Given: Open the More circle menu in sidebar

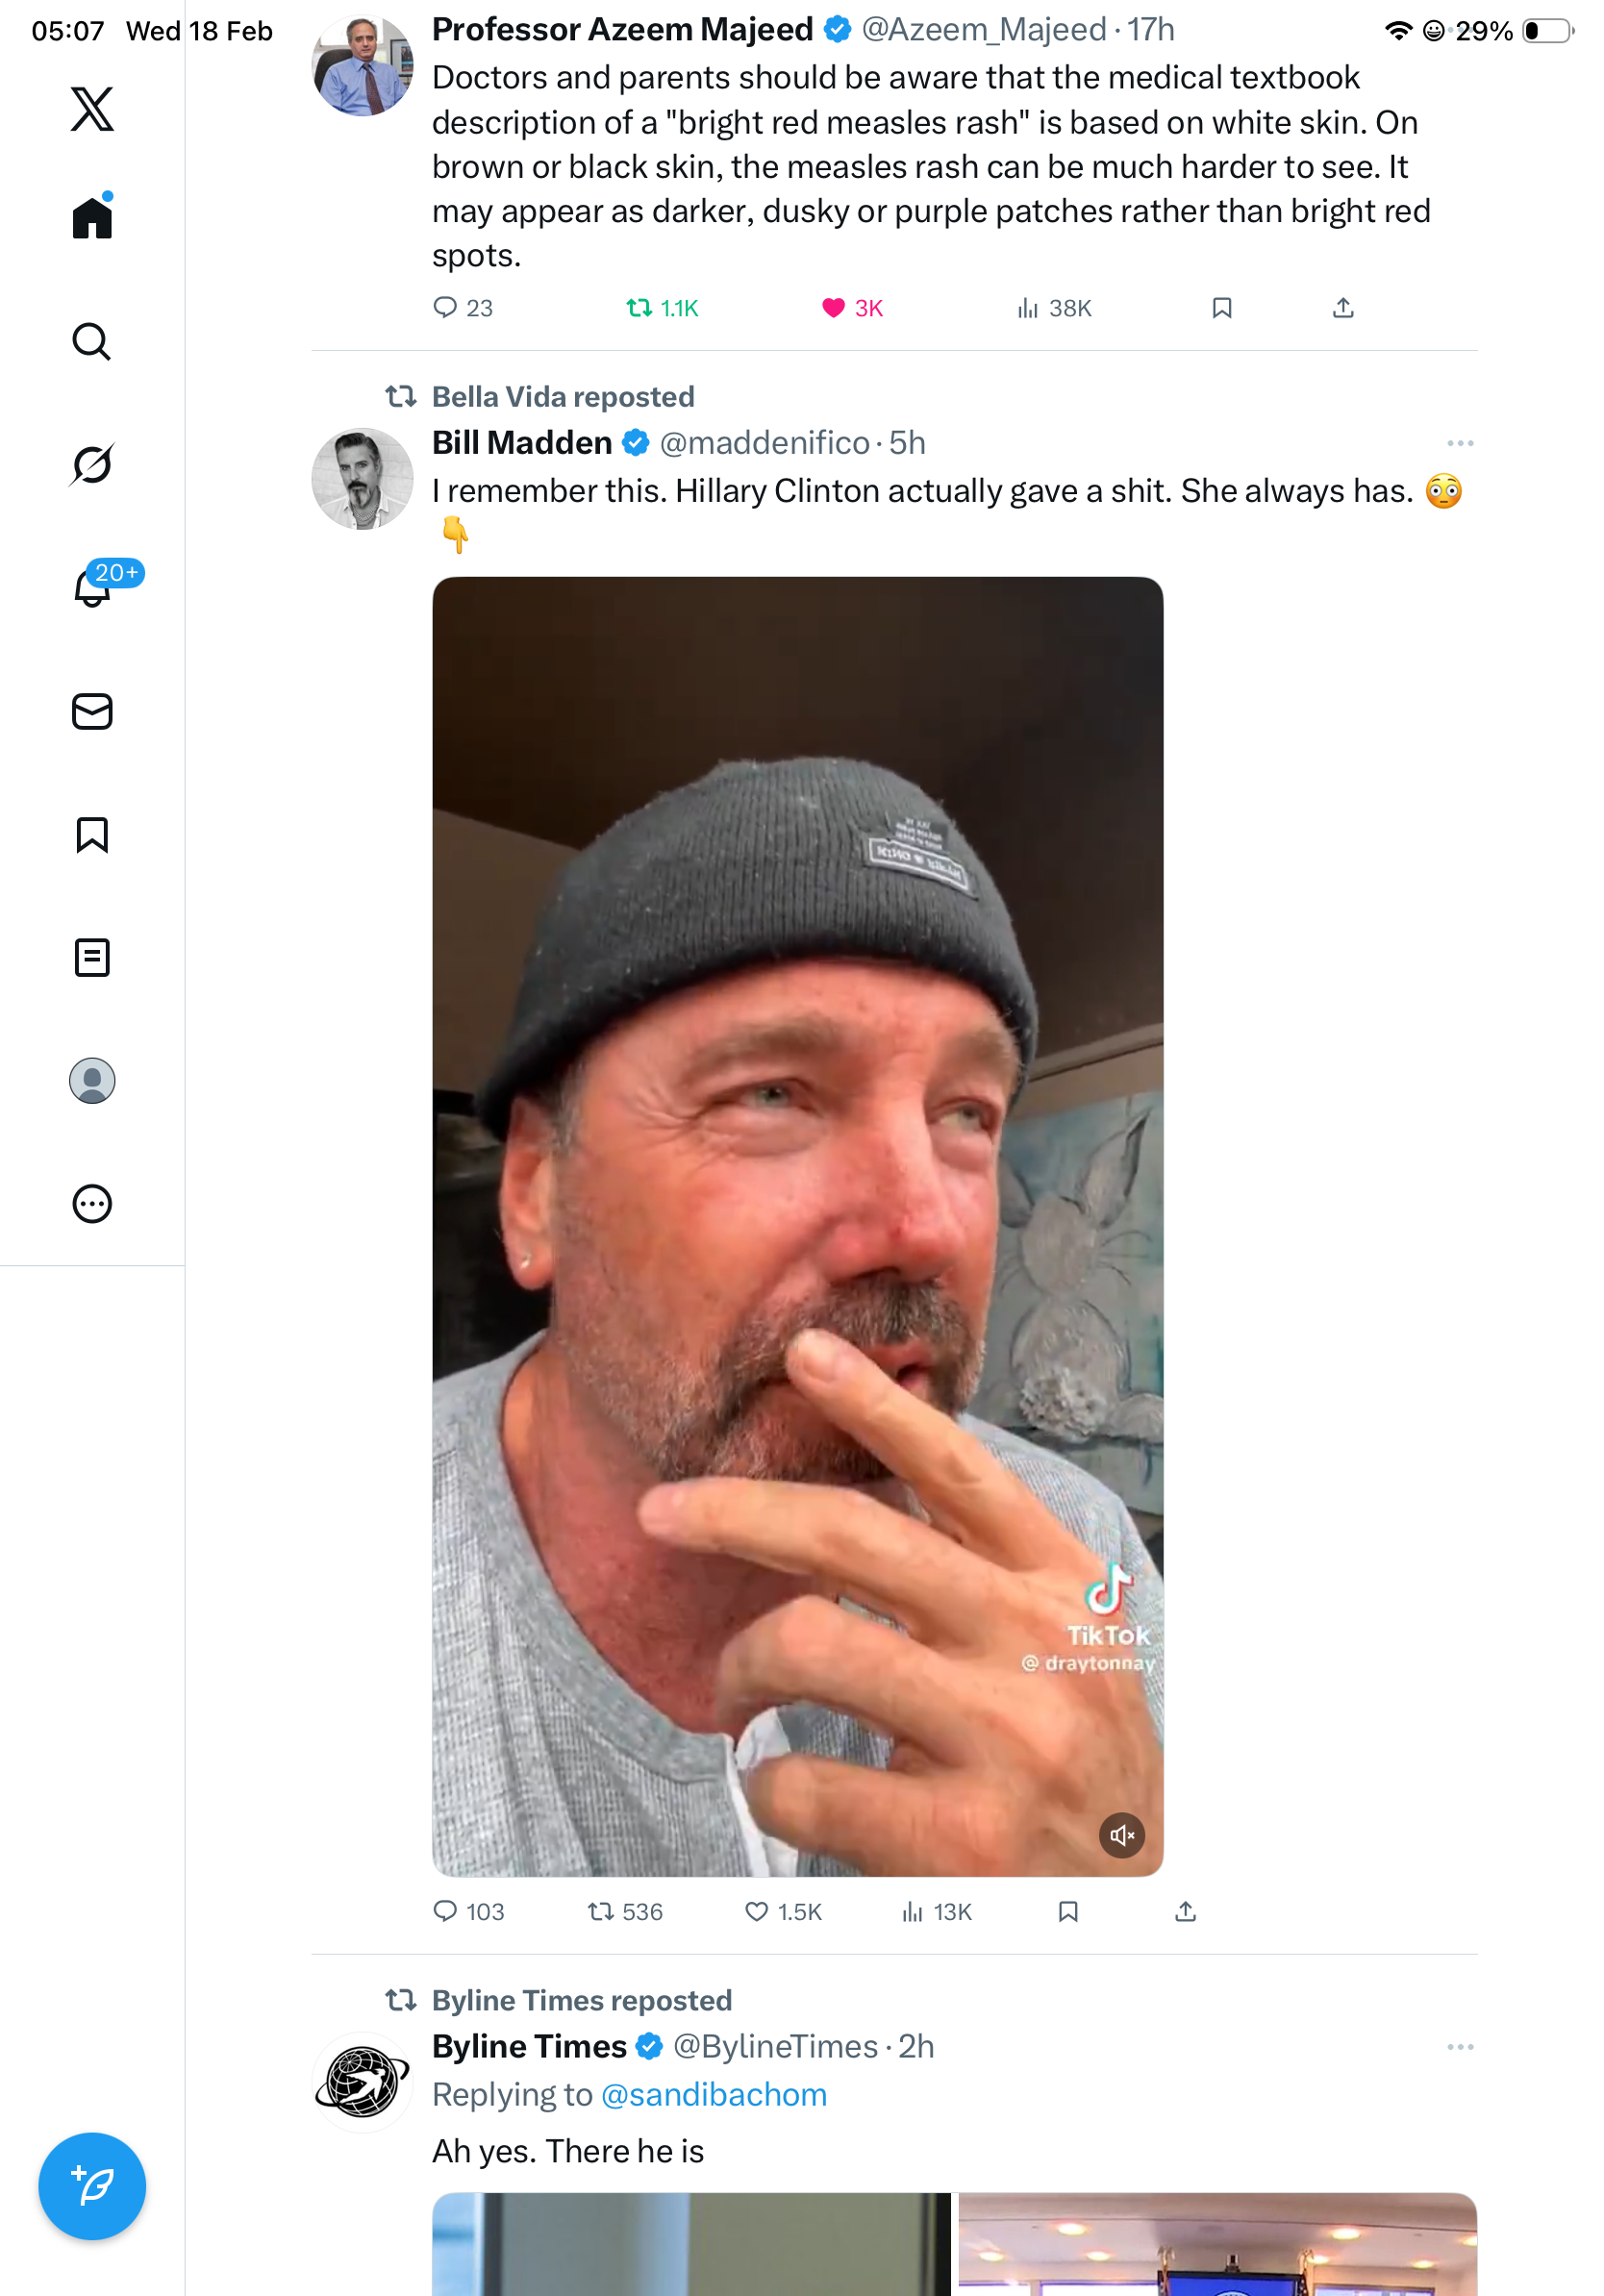Looking at the screenshot, I should [92, 1203].
